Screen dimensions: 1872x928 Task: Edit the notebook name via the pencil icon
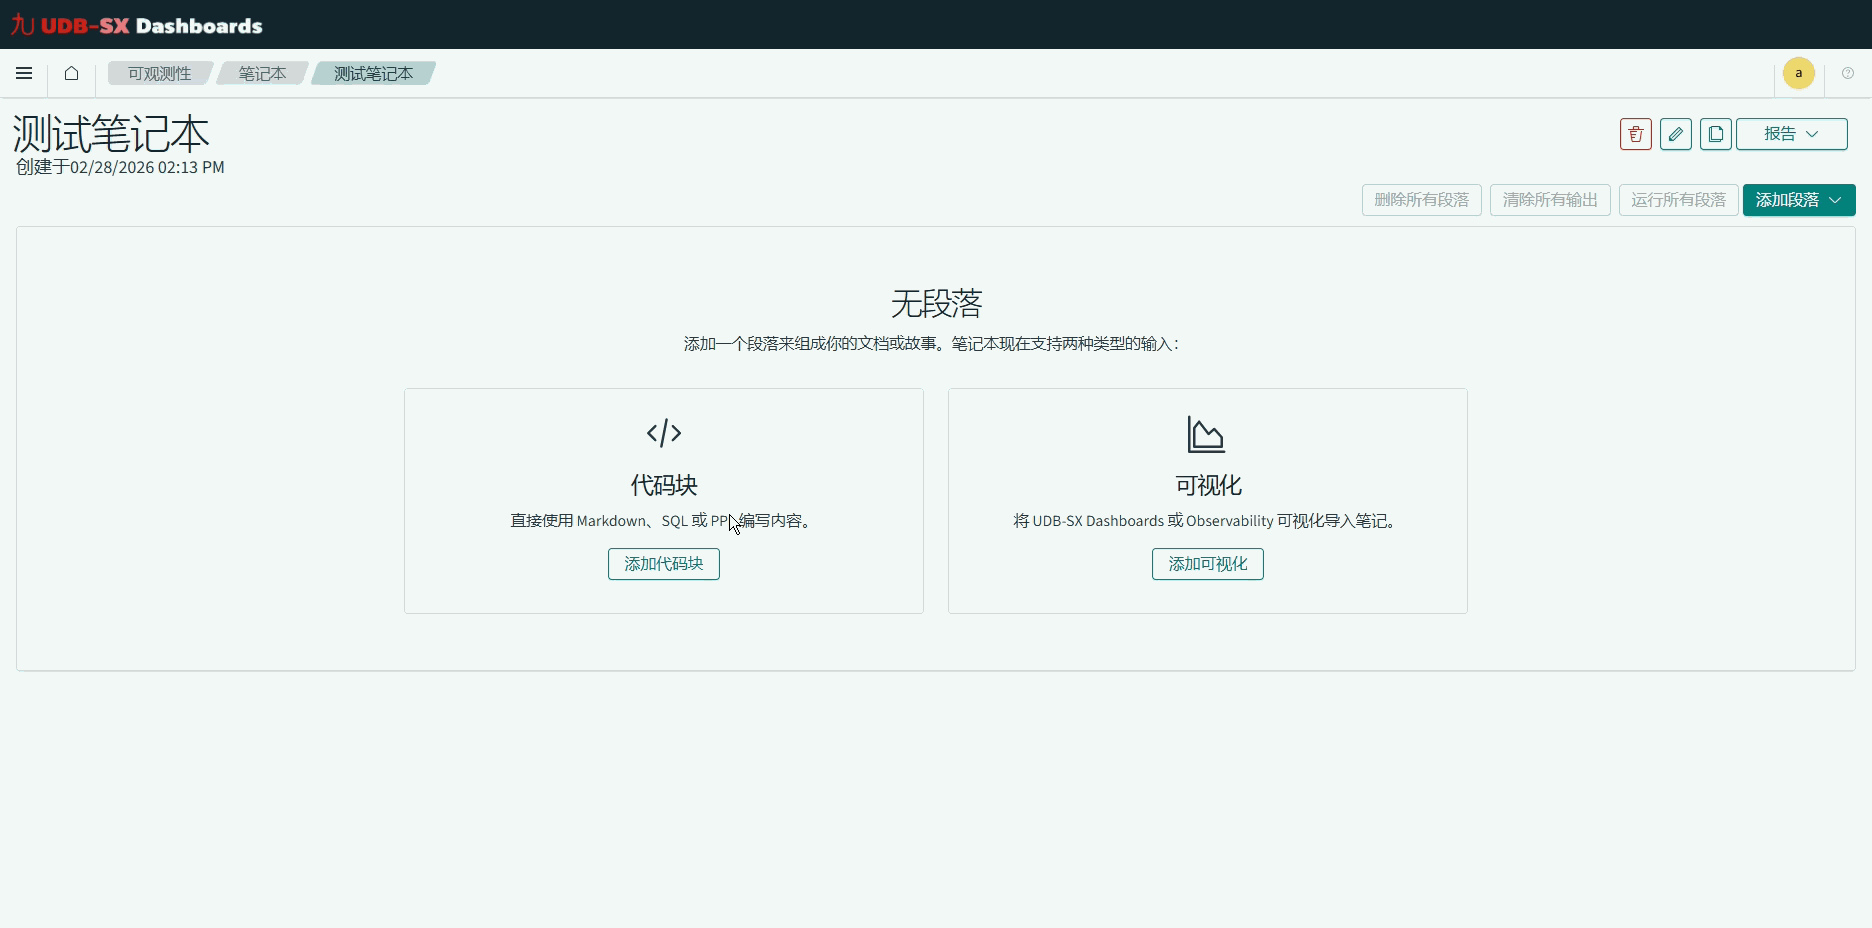pyautogui.click(x=1676, y=133)
